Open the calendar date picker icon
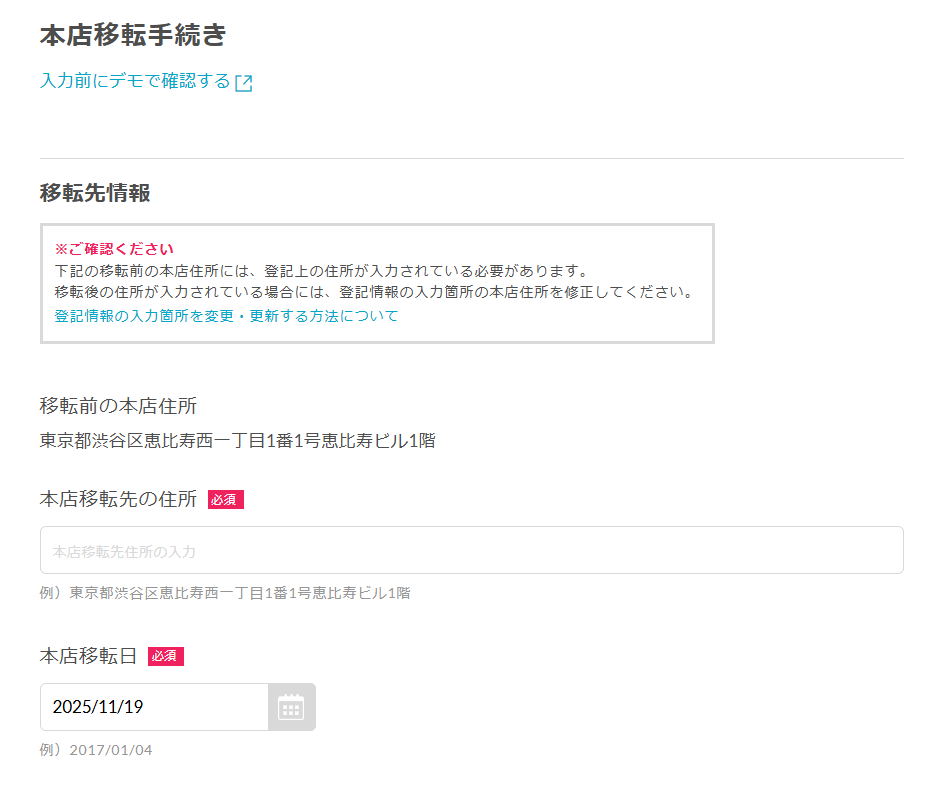Screen dimensions: 933x789 pyautogui.click(x=291, y=707)
